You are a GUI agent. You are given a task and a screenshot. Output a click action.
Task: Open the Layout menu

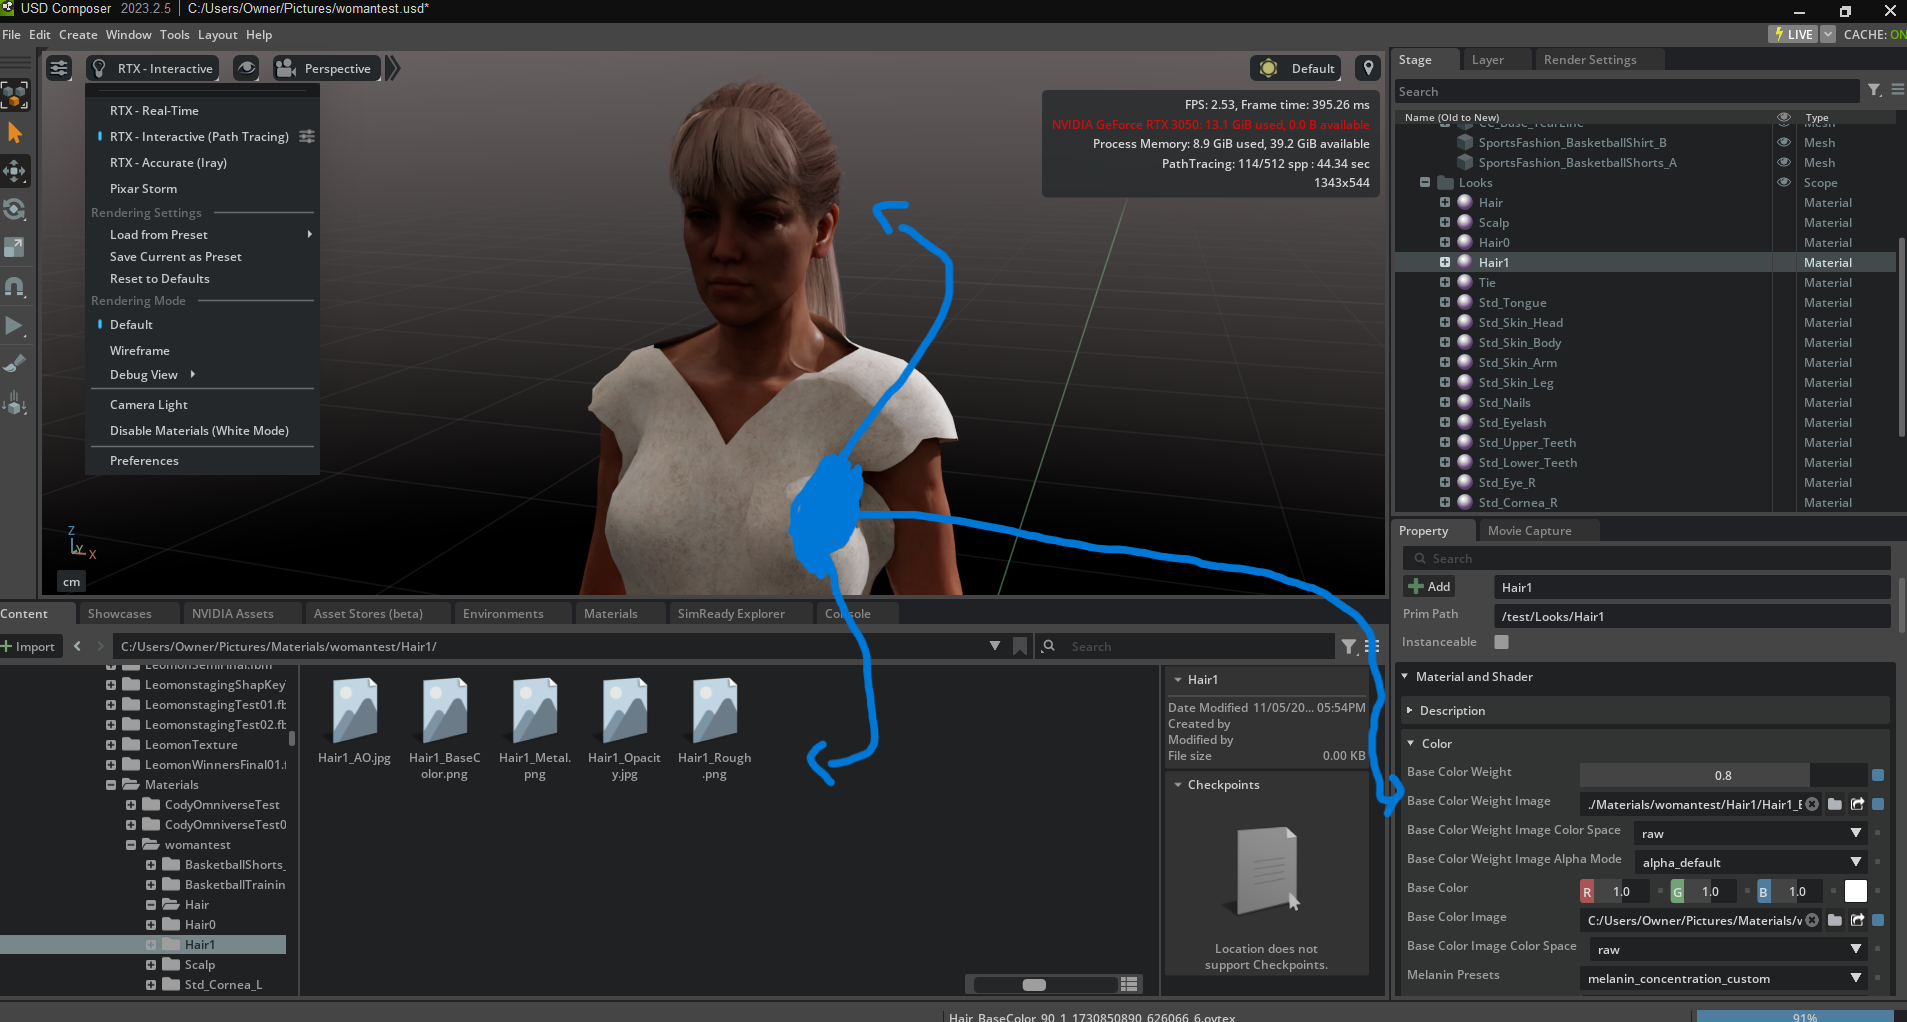(217, 34)
